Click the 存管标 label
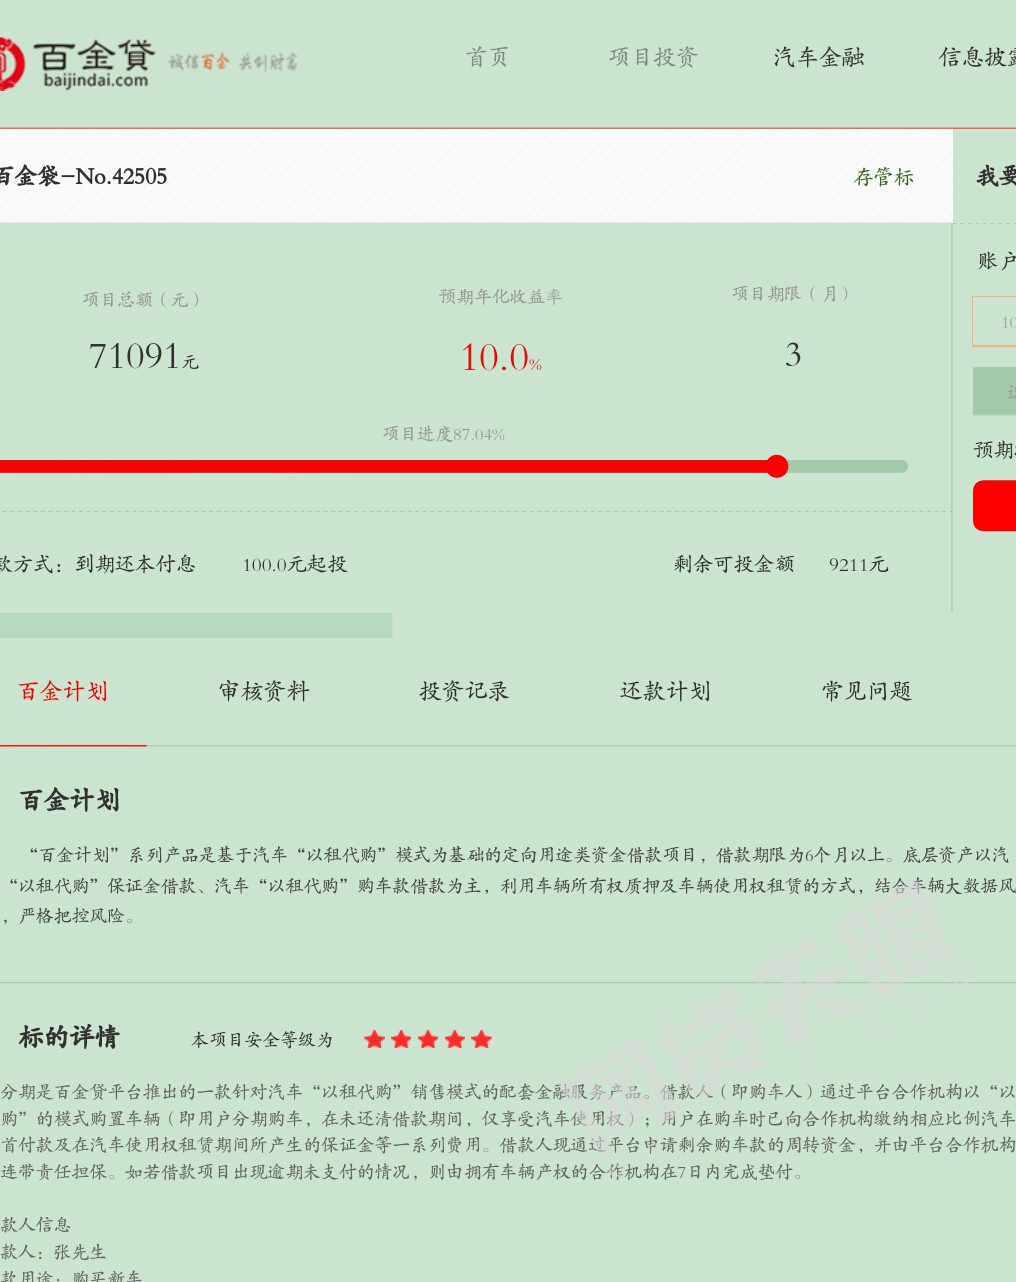This screenshot has width=1016, height=1282. coord(884,177)
